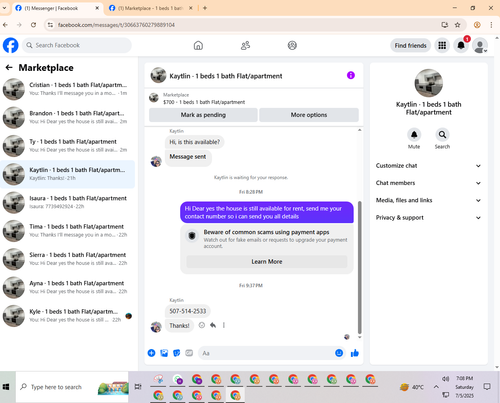Screen dimensions: 500x403
Task: Open the Notifications bell icon
Action: [461, 45]
